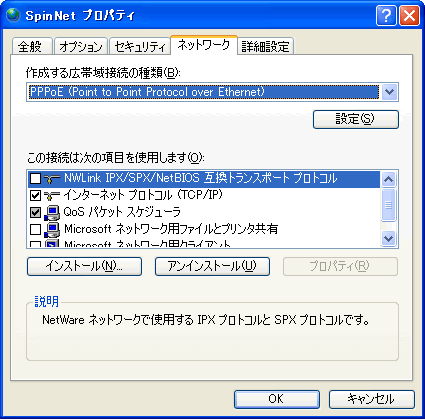Click the list scrollbar down arrow

(388, 238)
